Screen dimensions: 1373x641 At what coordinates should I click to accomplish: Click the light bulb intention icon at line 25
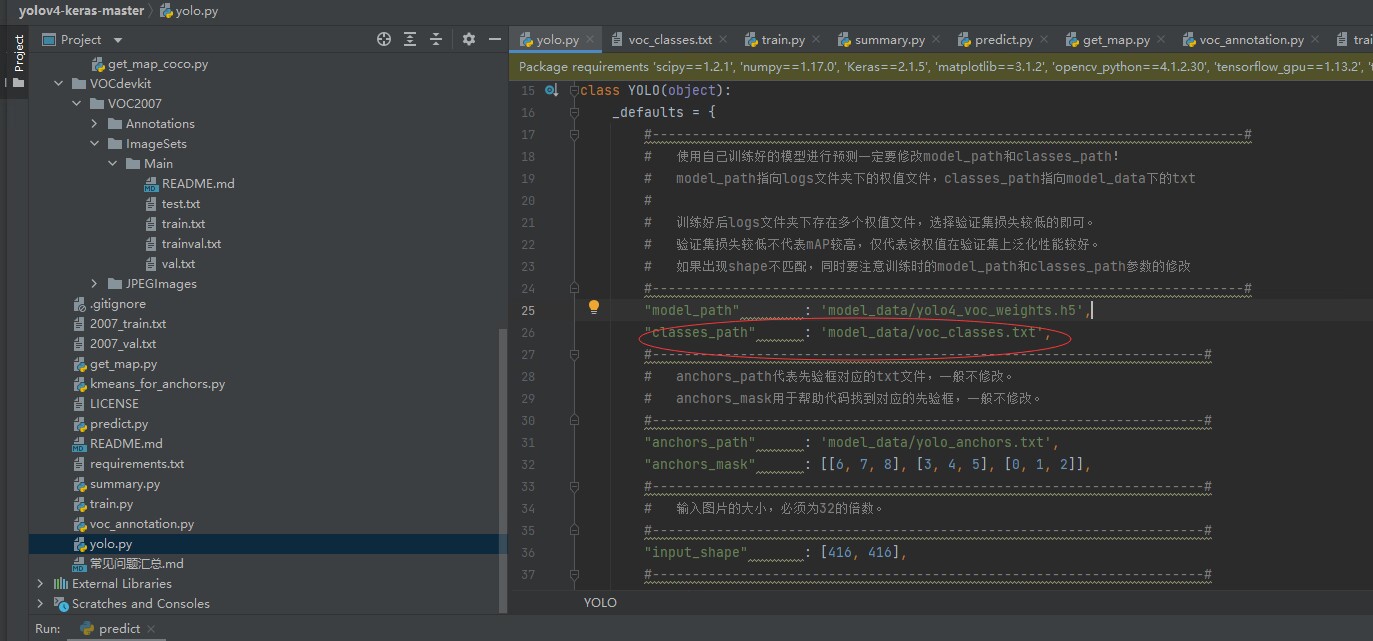coord(593,308)
